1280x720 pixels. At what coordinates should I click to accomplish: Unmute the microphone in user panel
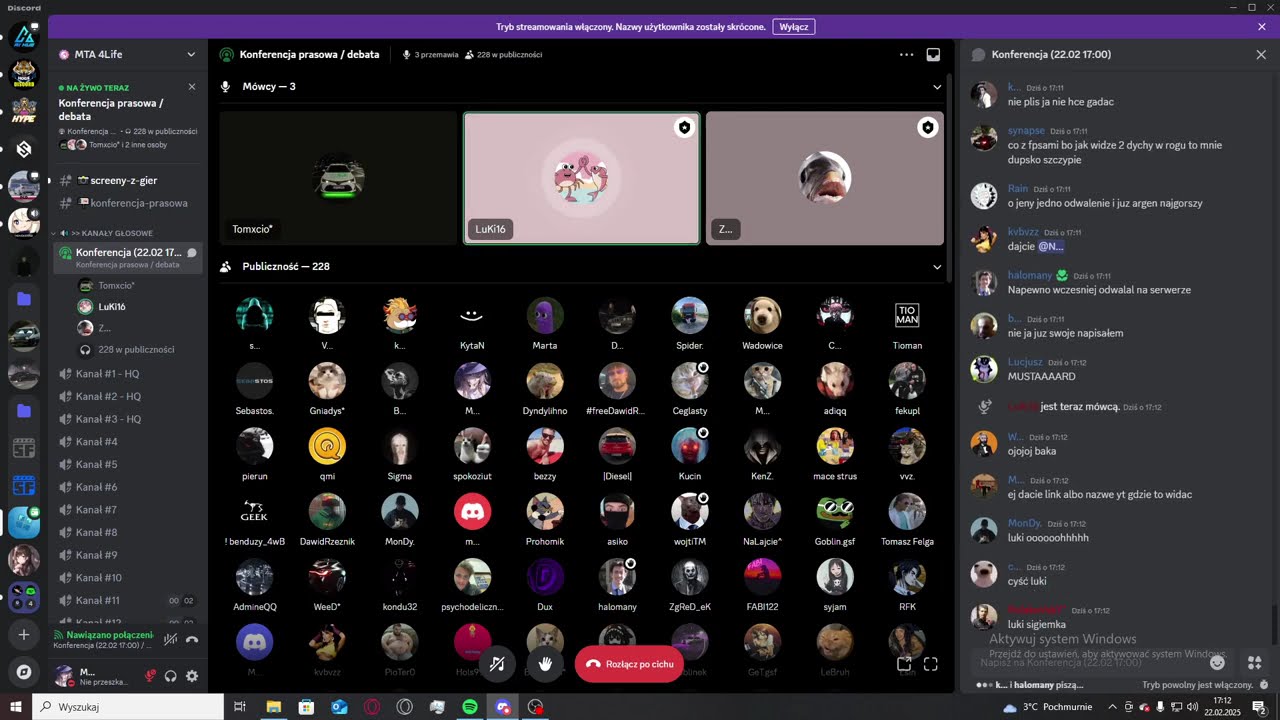pos(150,676)
